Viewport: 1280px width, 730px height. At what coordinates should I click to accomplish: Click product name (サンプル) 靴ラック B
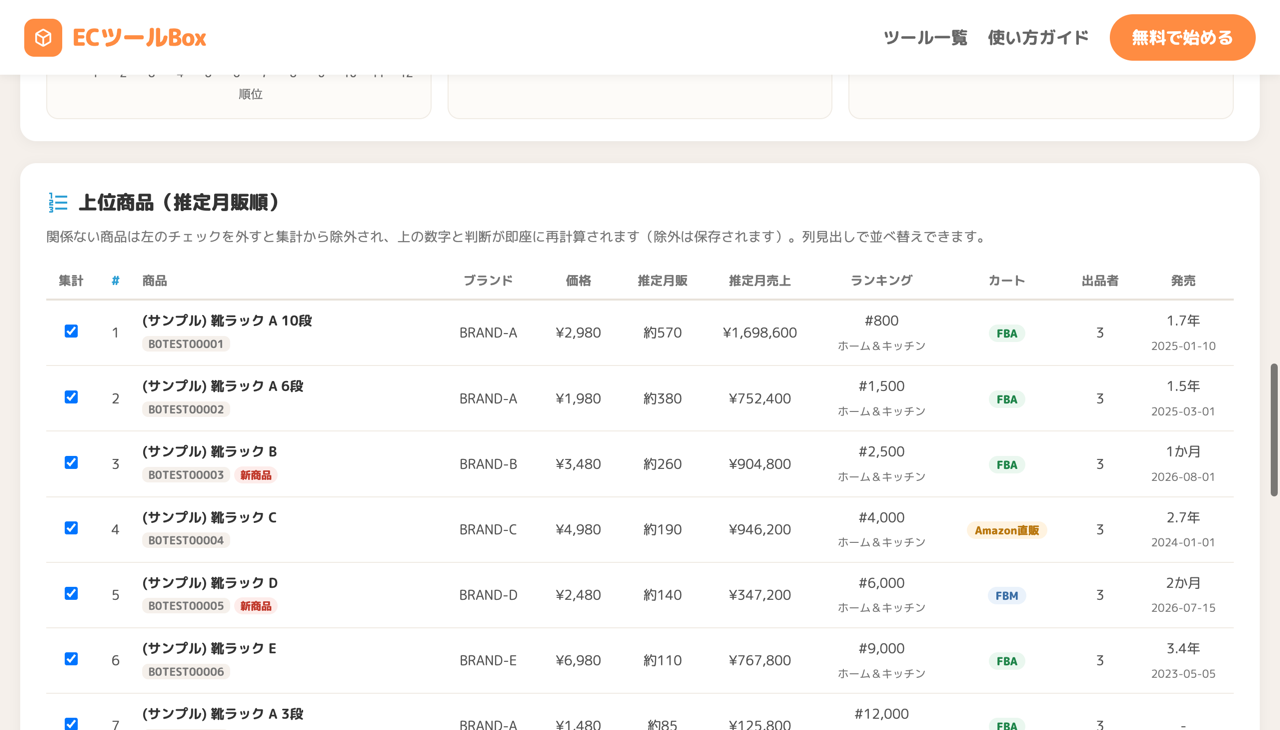[x=209, y=452]
